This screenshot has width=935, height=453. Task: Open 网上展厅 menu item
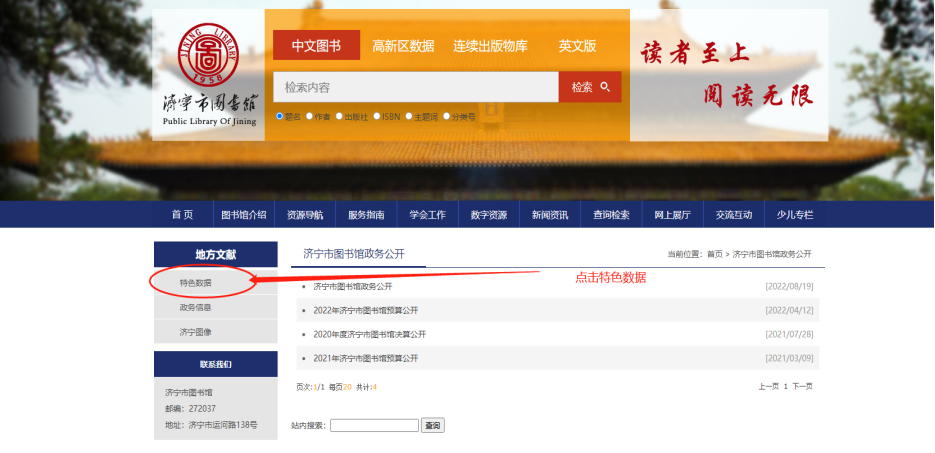pyautogui.click(x=673, y=215)
